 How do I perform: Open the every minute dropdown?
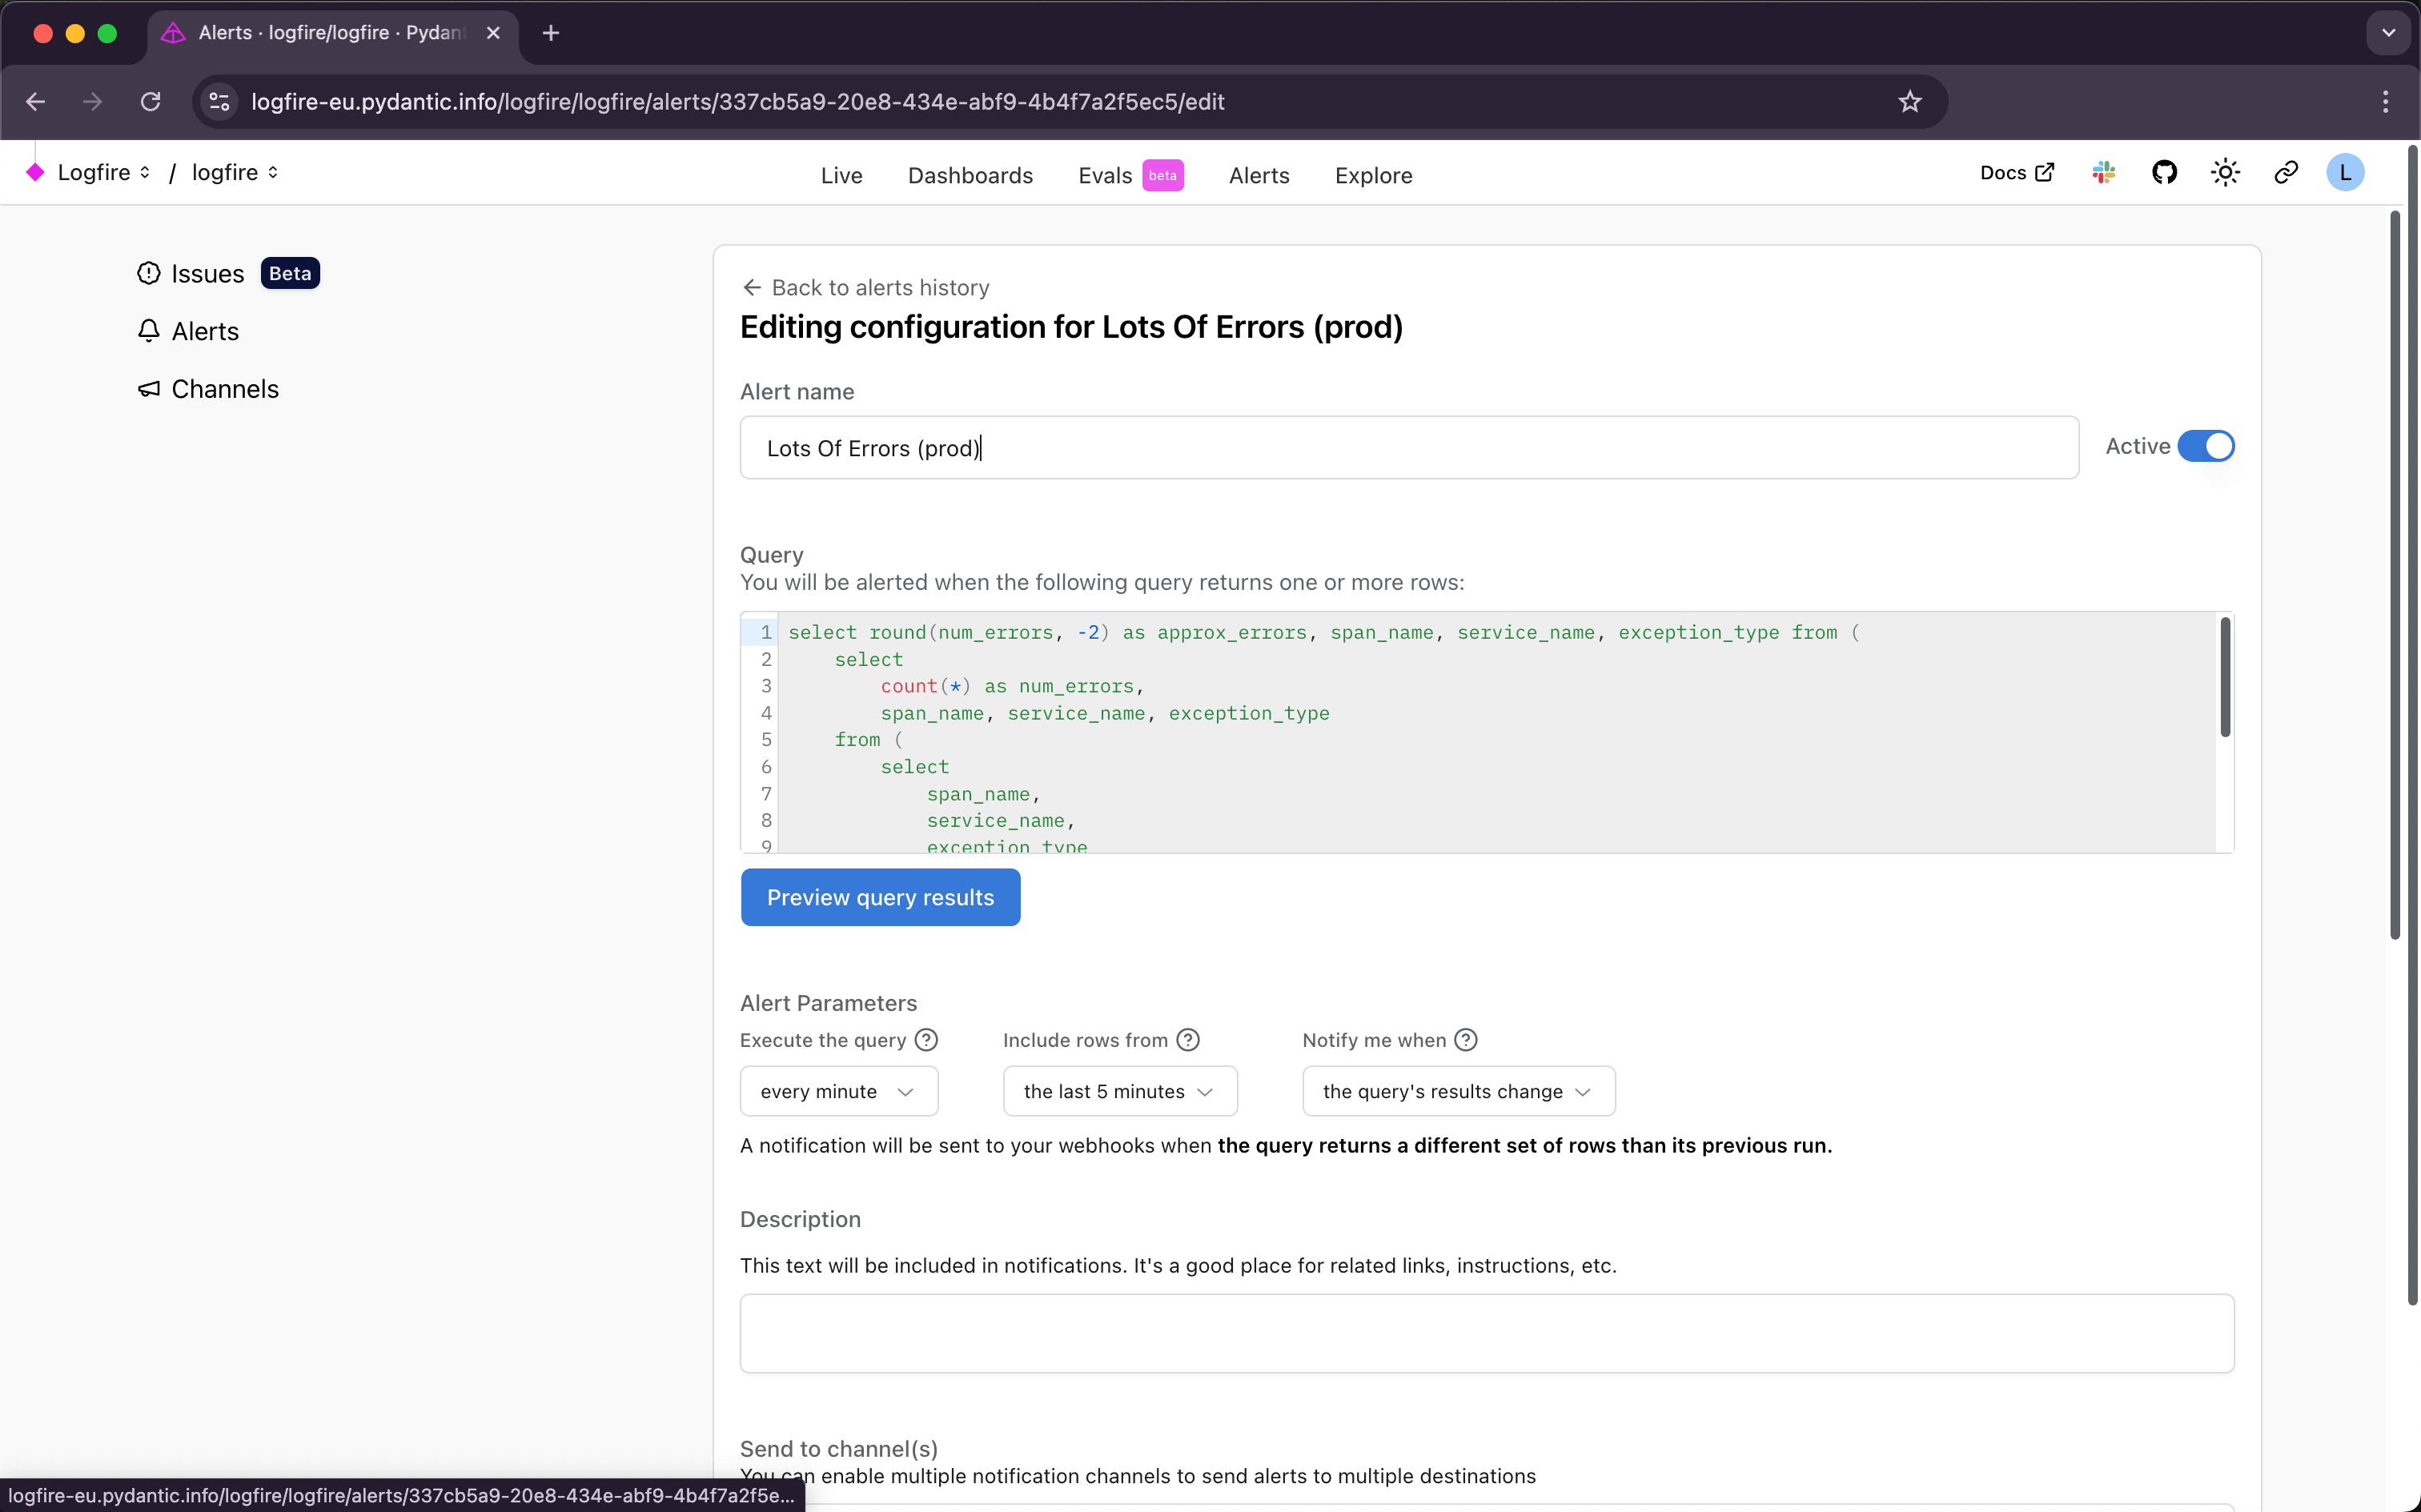pos(838,1091)
